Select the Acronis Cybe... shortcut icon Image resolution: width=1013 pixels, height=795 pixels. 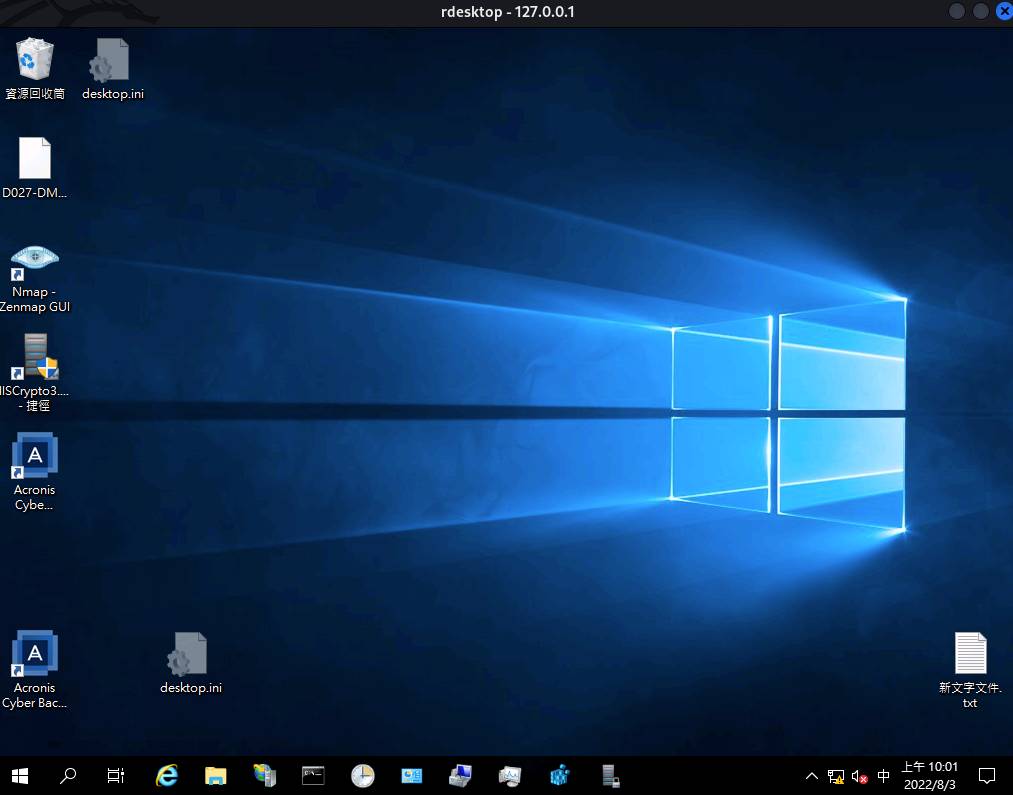coord(34,472)
